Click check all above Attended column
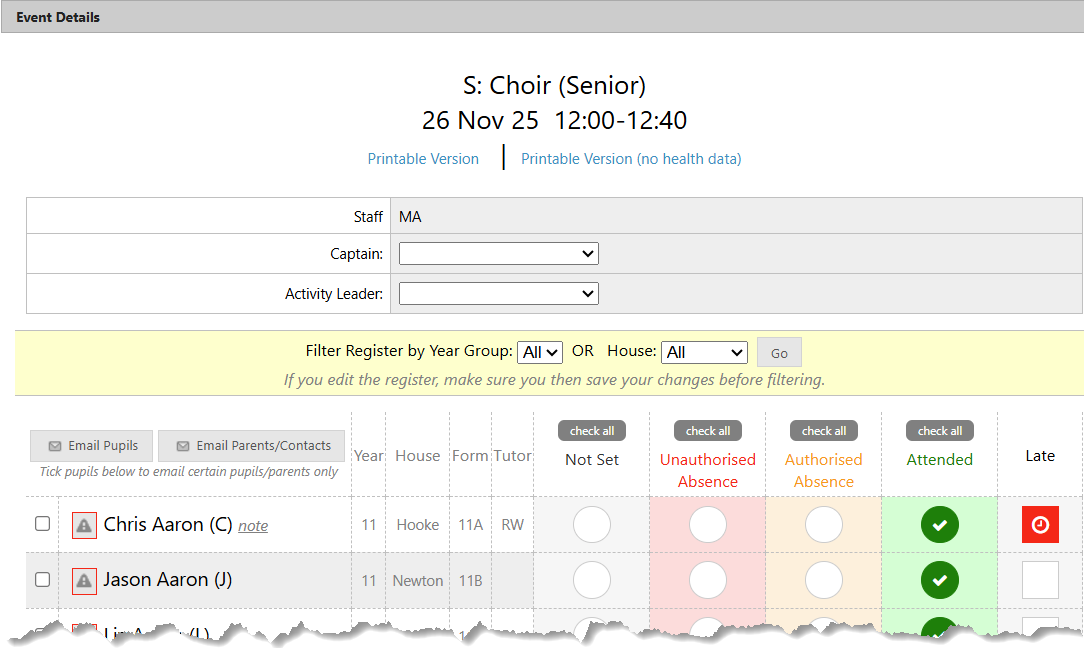 (939, 431)
